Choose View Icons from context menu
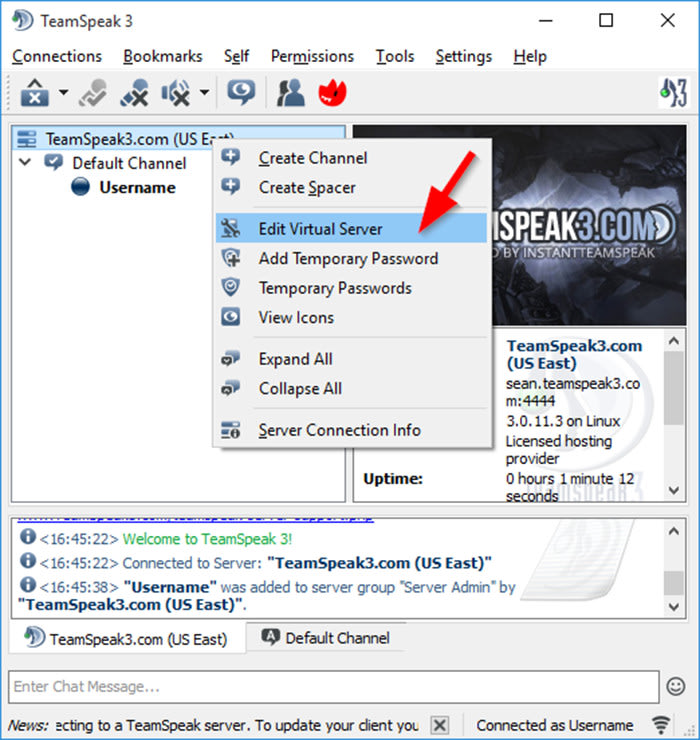Viewport: 700px width, 740px height. click(x=351, y=317)
